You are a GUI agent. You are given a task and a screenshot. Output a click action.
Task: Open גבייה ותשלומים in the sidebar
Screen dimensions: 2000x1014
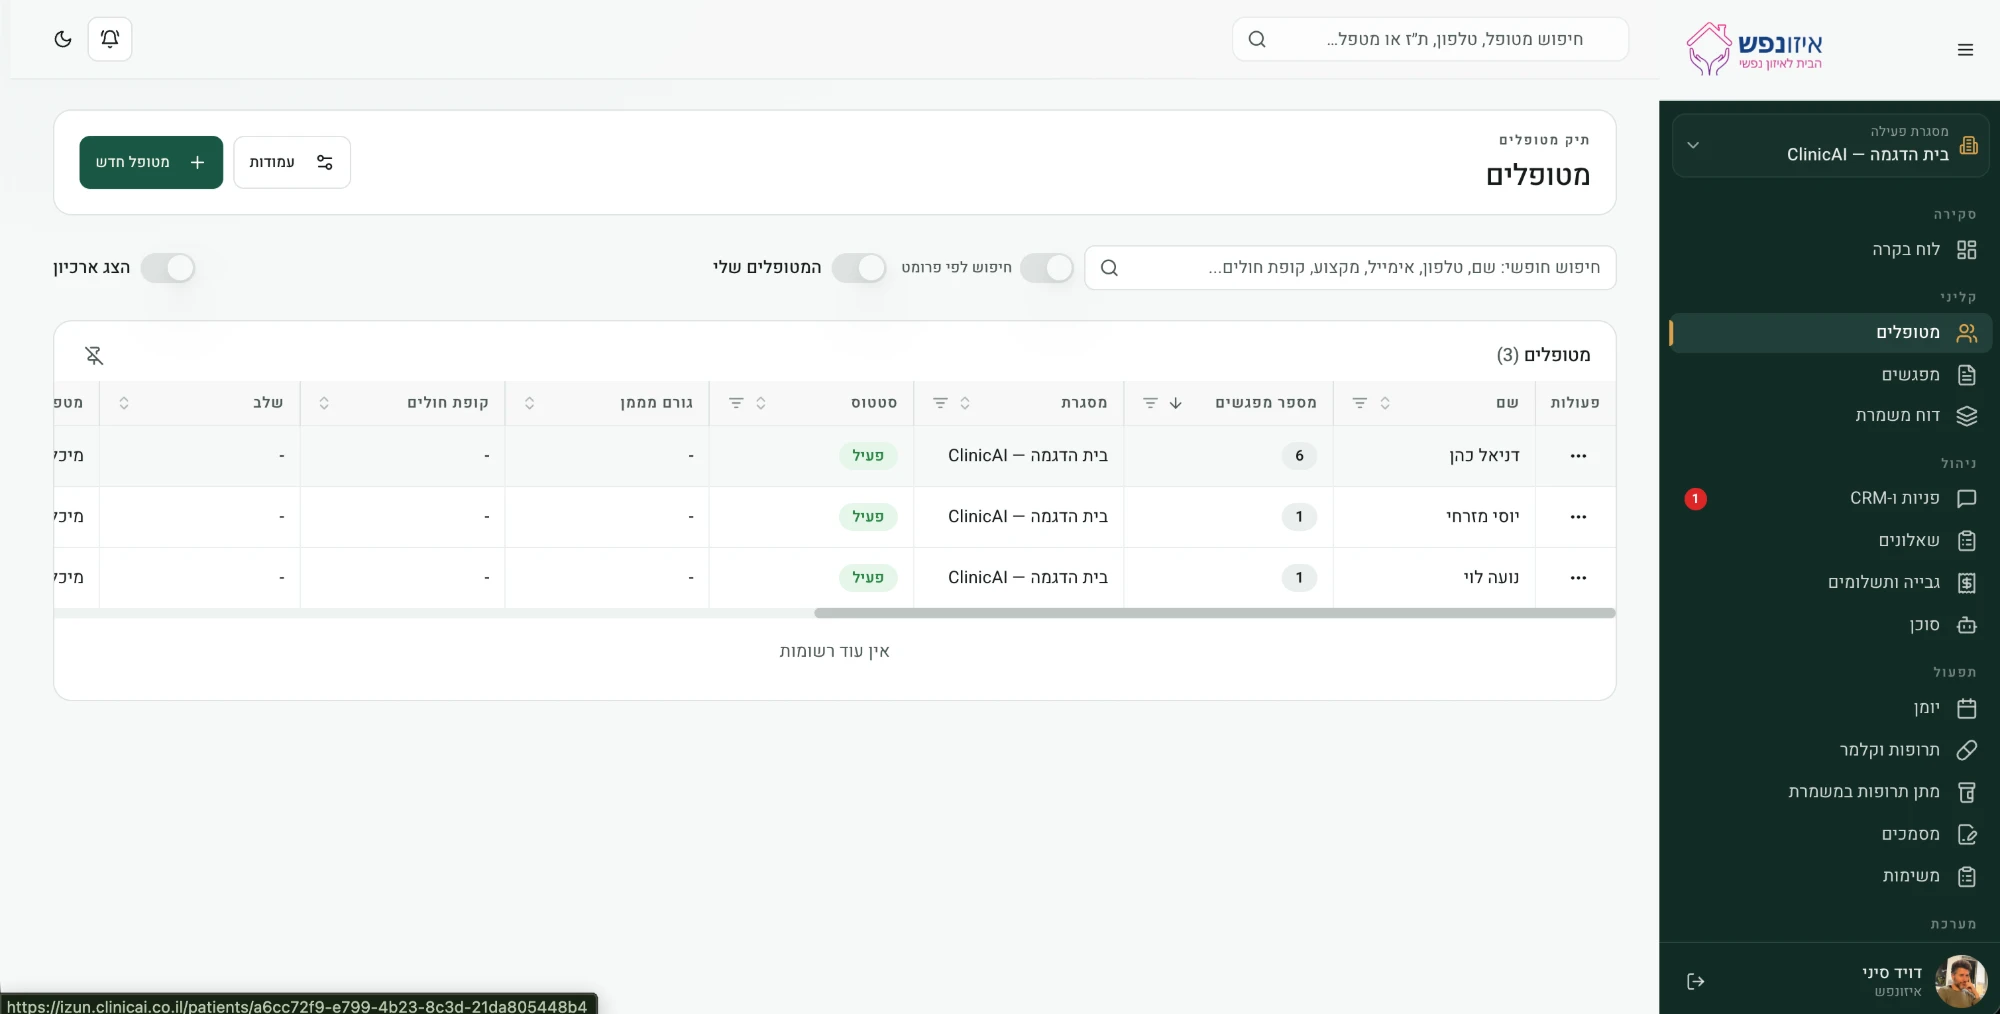[1830, 583]
